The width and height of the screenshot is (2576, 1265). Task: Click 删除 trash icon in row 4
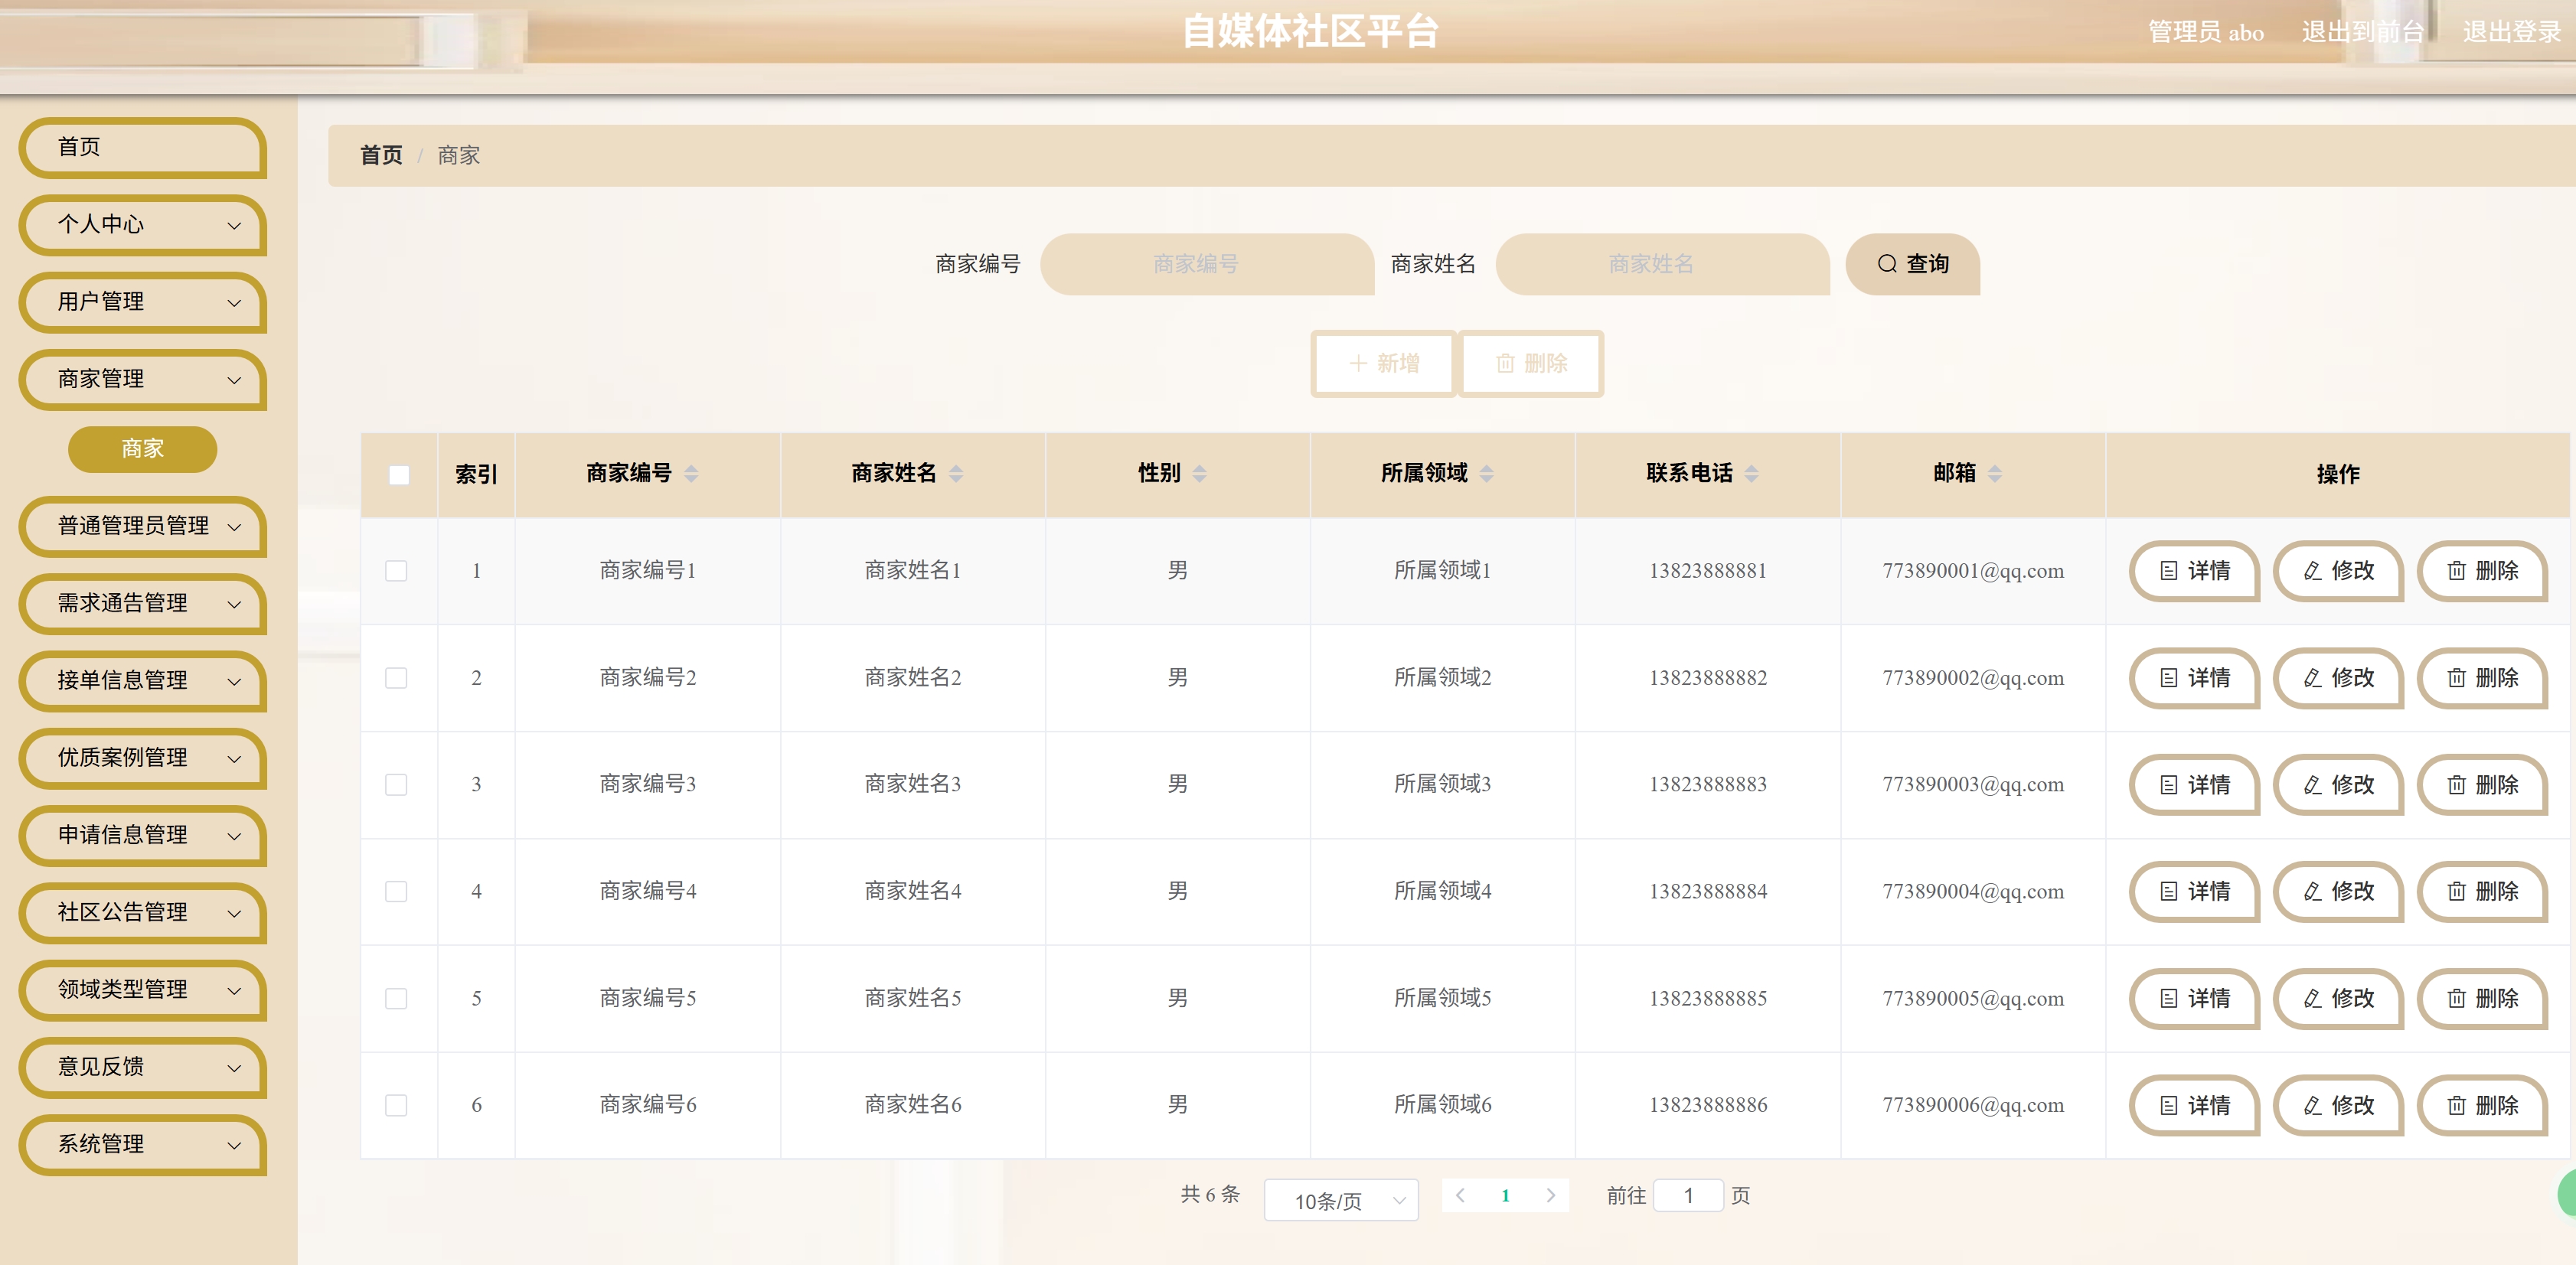pos(2456,891)
